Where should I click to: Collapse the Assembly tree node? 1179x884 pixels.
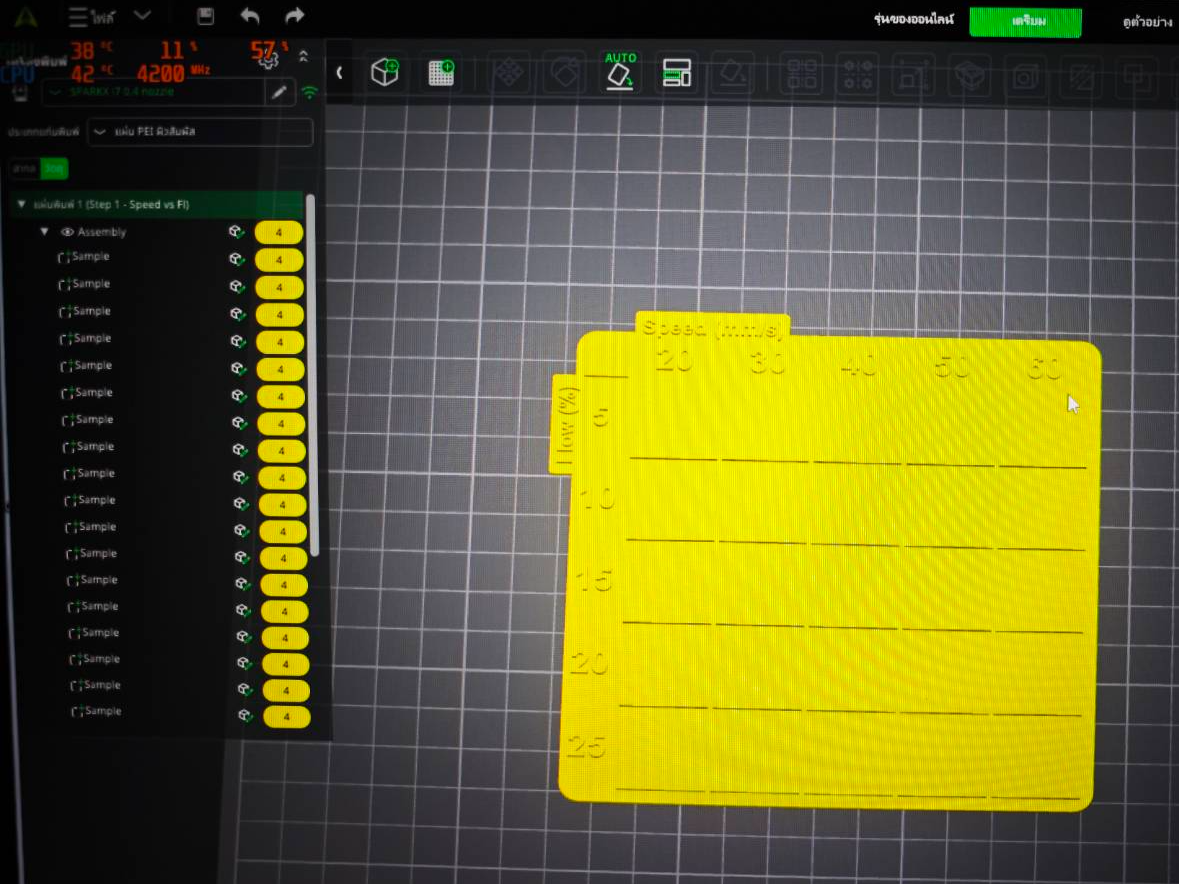[44, 232]
